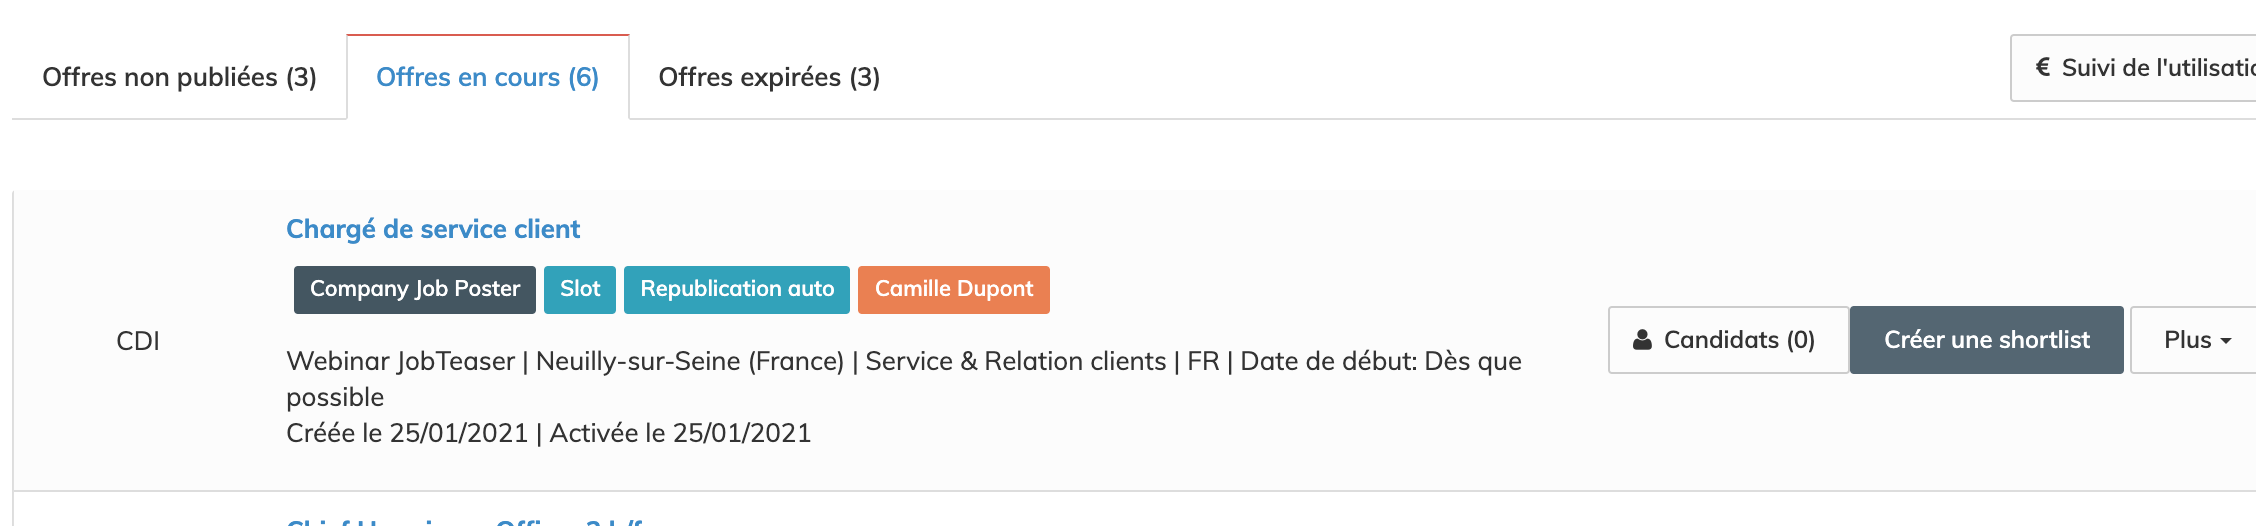Select the Republication auto tag
The height and width of the screenshot is (526, 2256).
pos(736,289)
